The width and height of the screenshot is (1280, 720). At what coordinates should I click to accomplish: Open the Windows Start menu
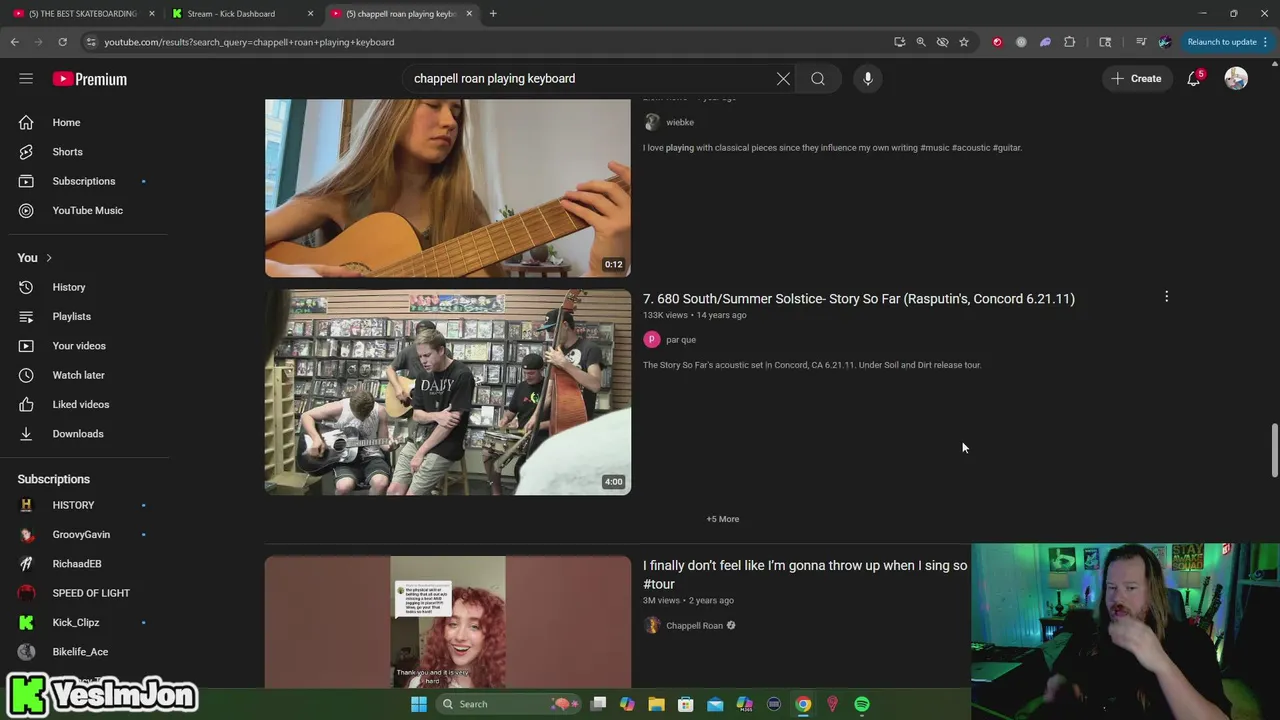[x=419, y=704]
